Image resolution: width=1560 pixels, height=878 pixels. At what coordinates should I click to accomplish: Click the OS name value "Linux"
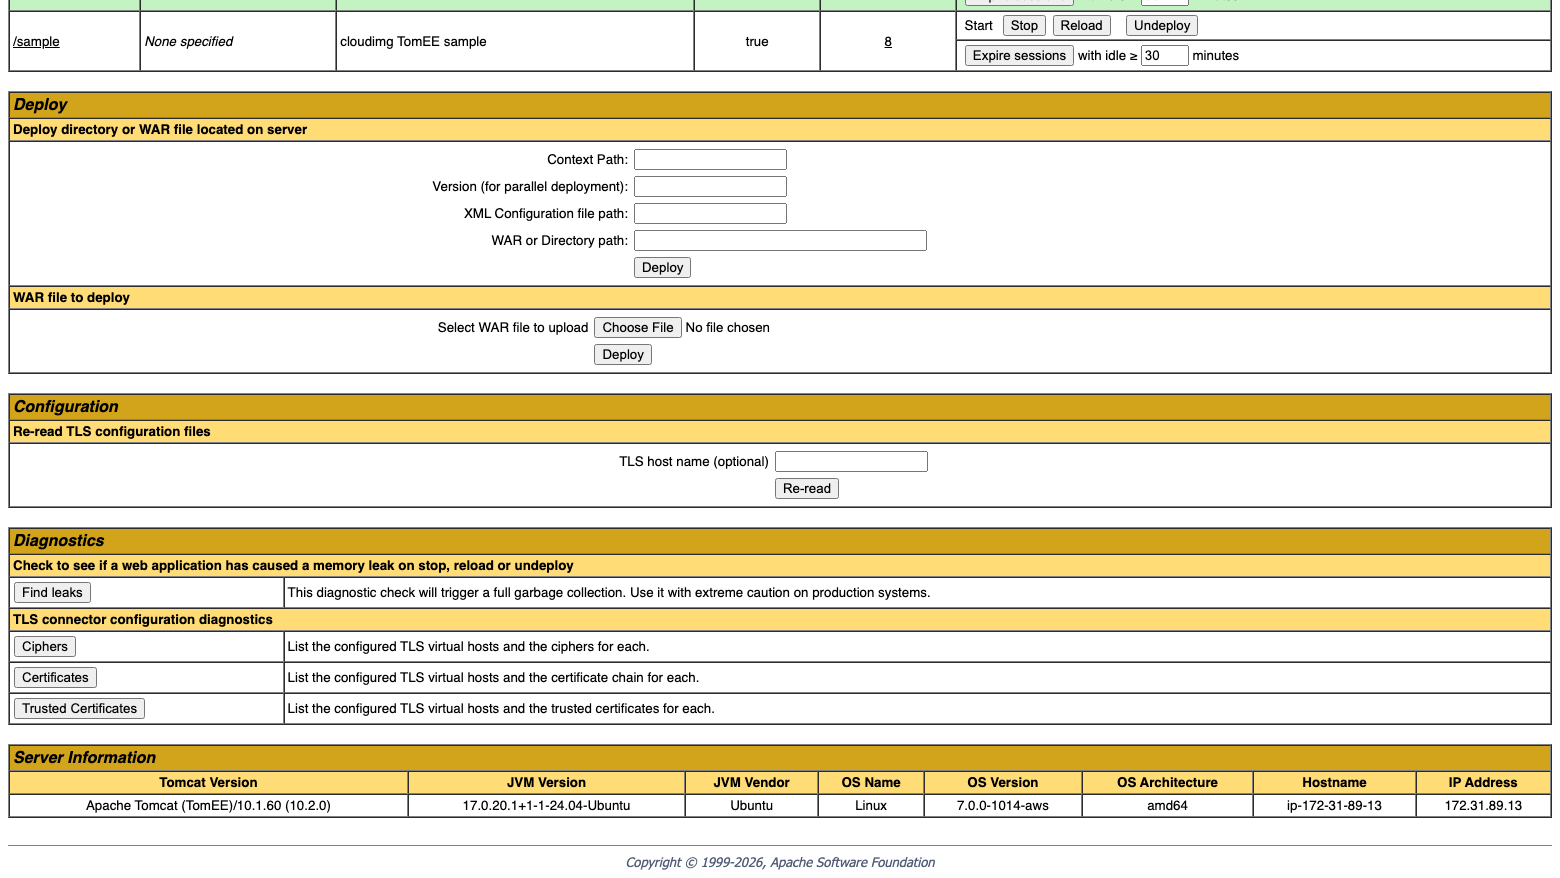pos(871,806)
